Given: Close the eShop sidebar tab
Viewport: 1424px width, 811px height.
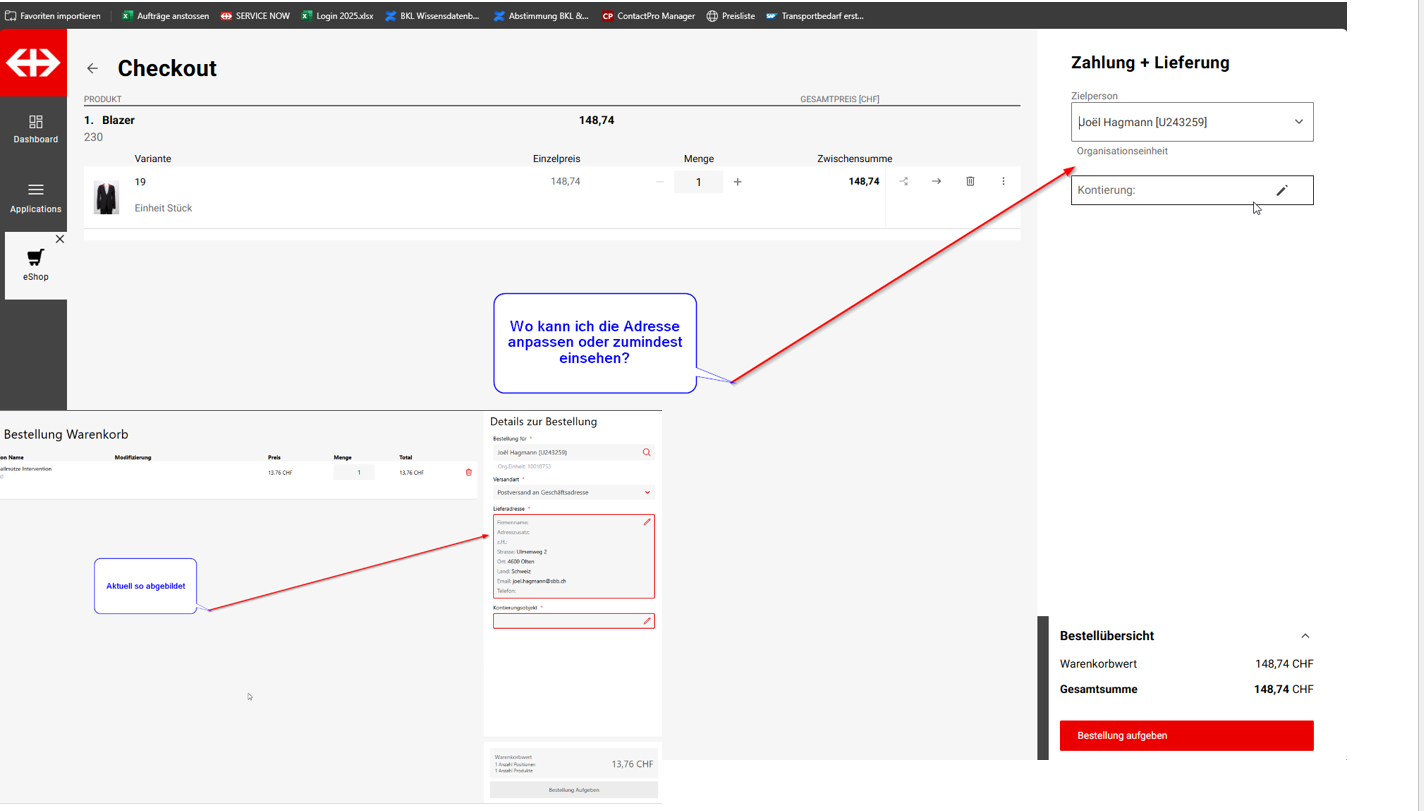Looking at the screenshot, I should coord(60,239).
